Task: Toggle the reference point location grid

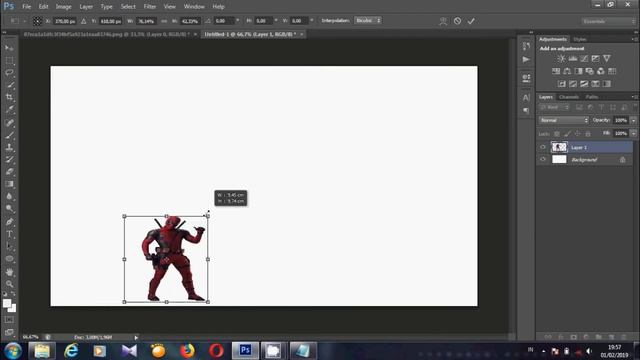Action: pos(37,21)
